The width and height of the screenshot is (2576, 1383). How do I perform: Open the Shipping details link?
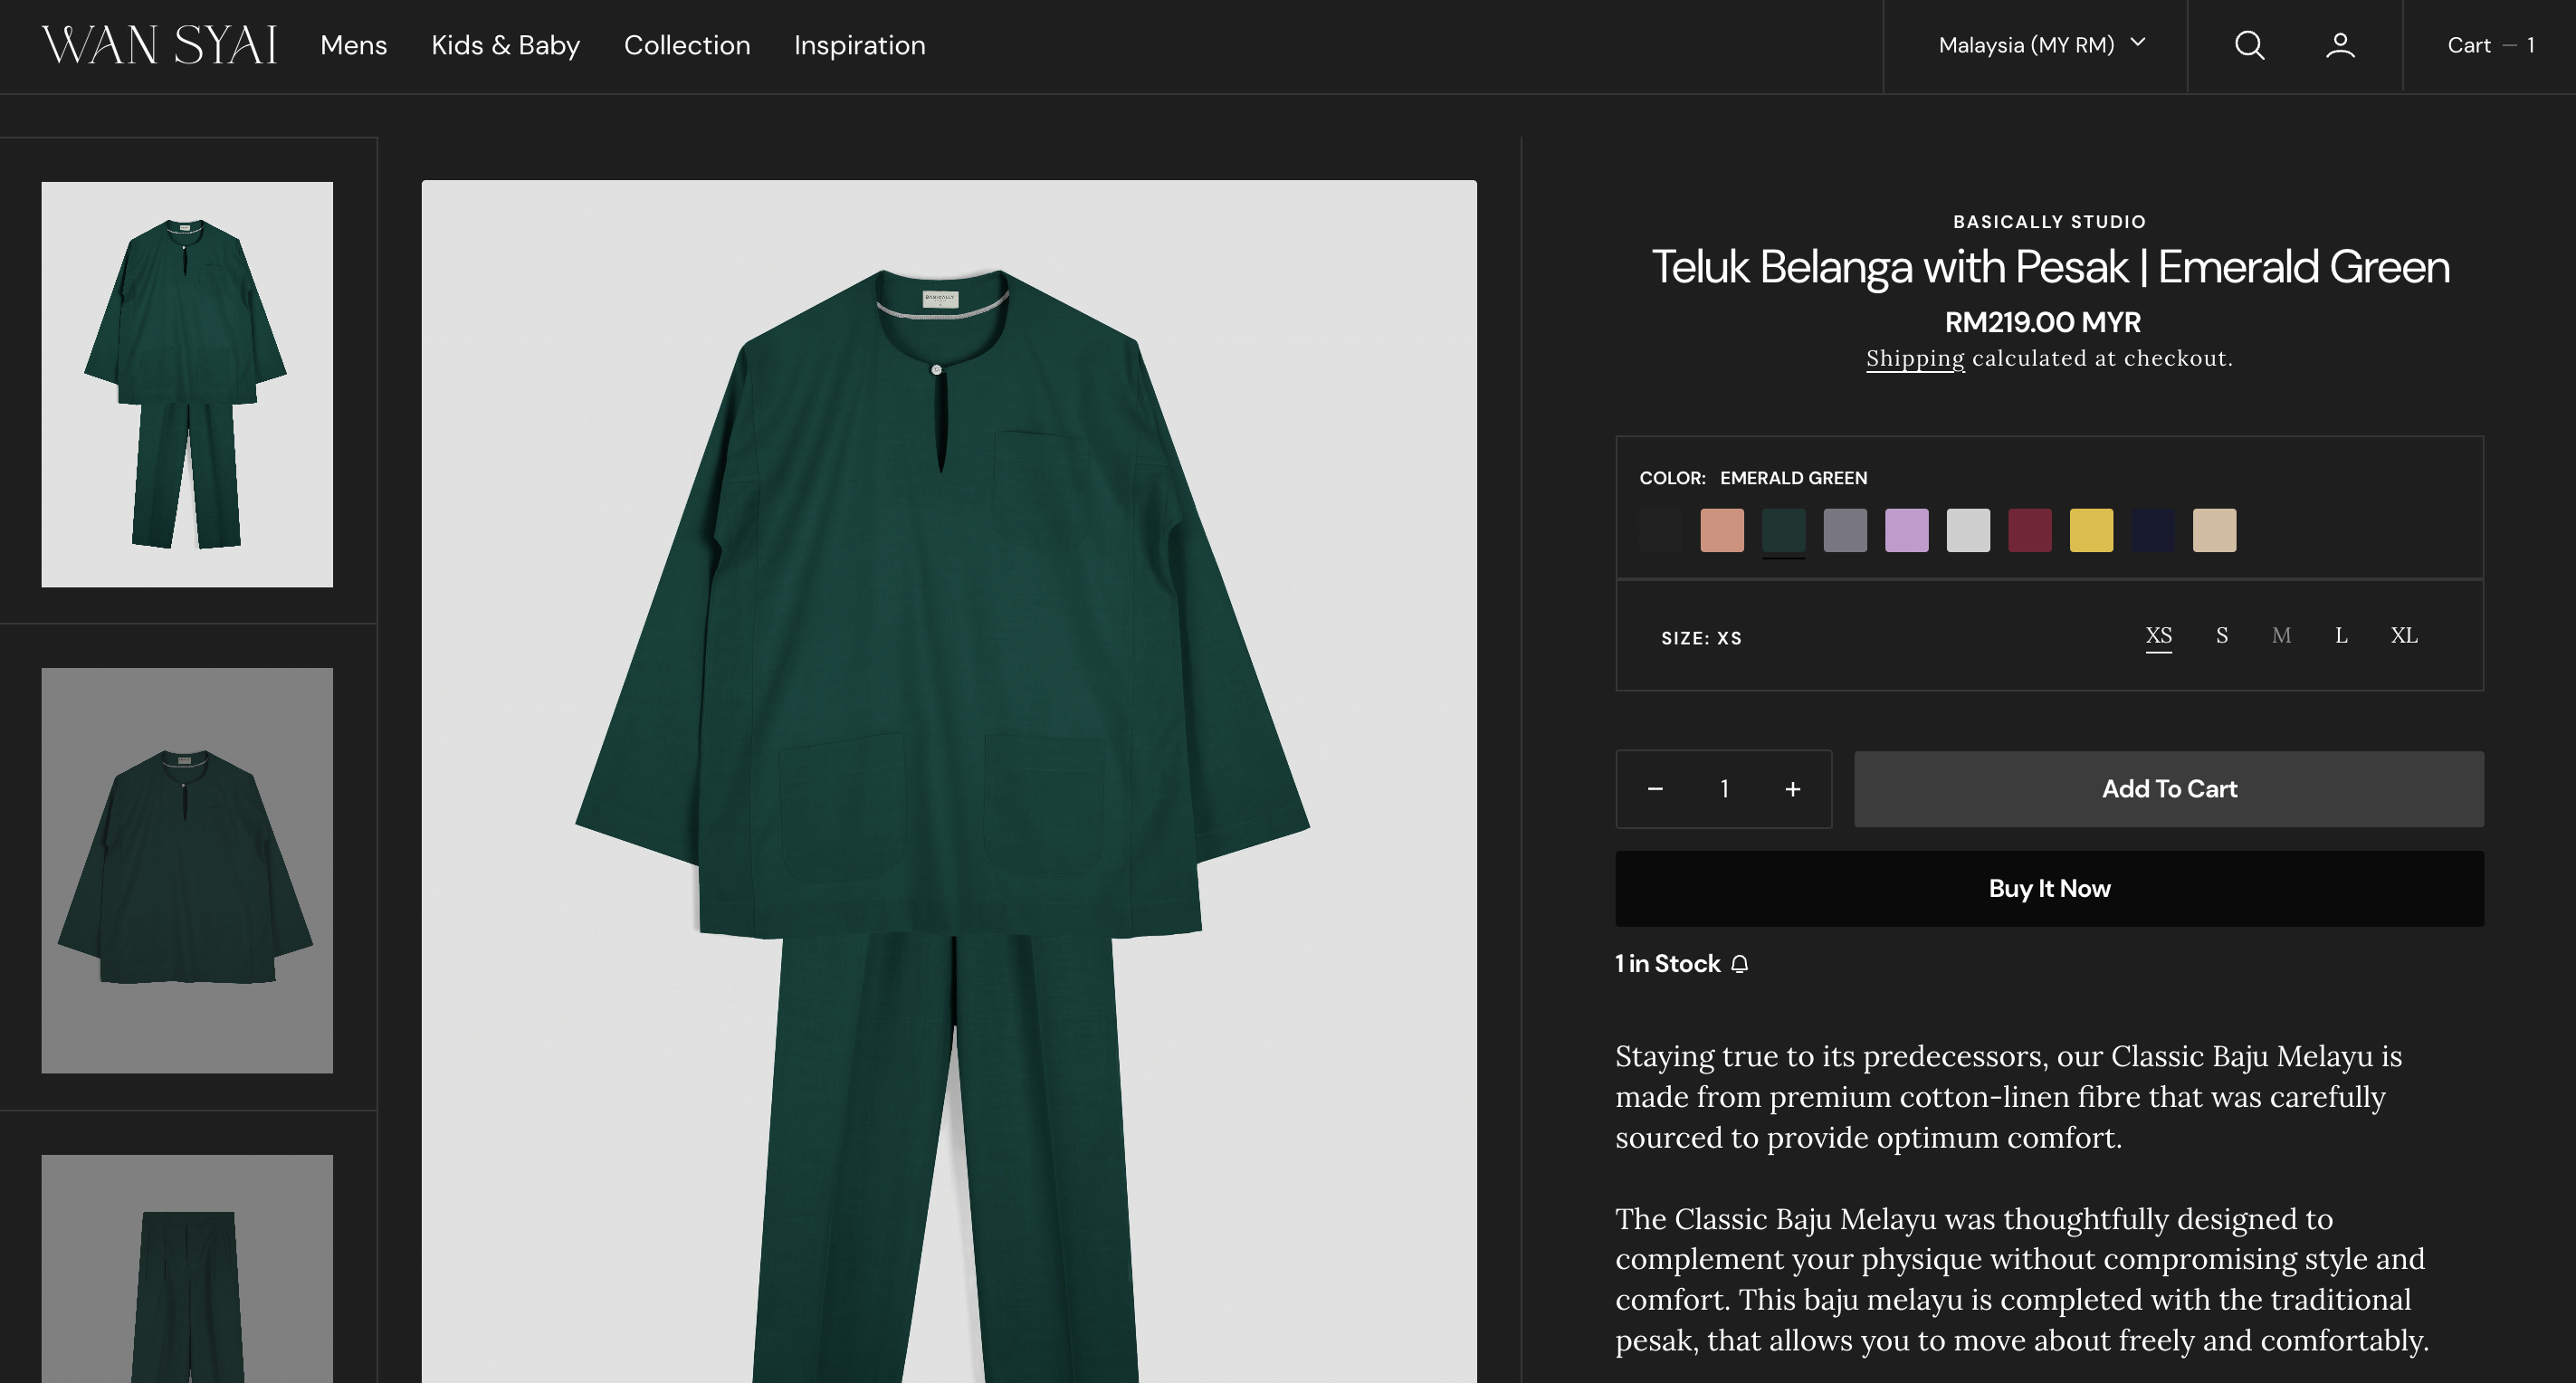click(x=1914, y=358)
